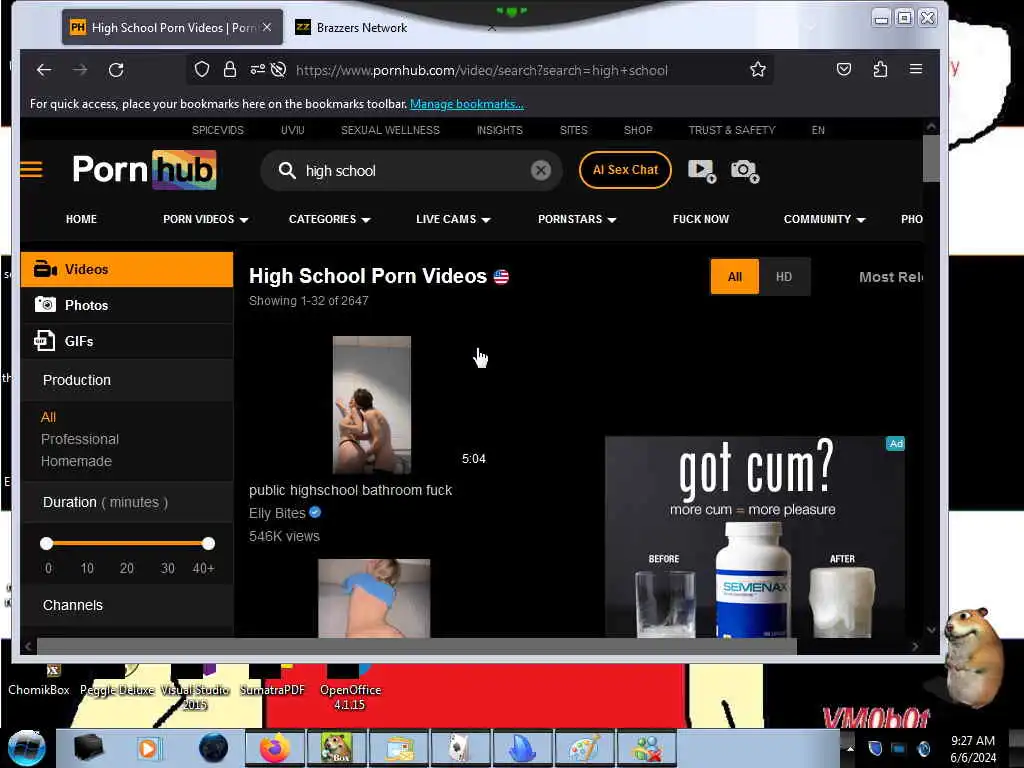The image size is (1024, 768).
Task: Click the minimum duration slider handle
Action: (x=46, y=543)
